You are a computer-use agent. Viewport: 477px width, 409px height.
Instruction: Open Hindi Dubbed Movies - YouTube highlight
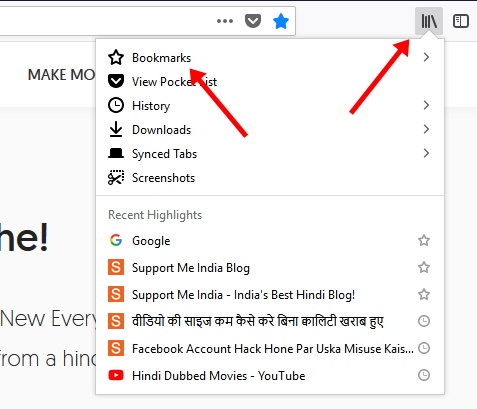(x=270, y=375)
